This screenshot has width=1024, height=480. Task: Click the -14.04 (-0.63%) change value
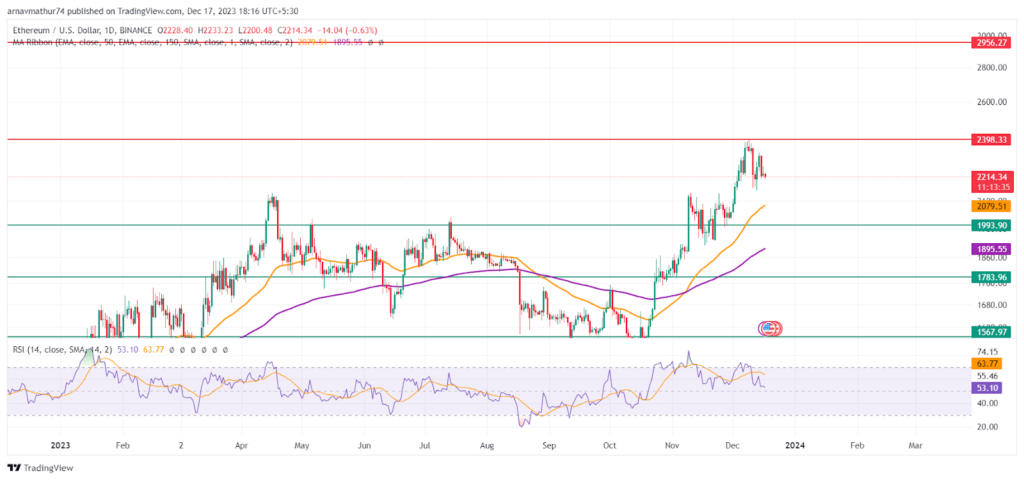pos(347,31)
